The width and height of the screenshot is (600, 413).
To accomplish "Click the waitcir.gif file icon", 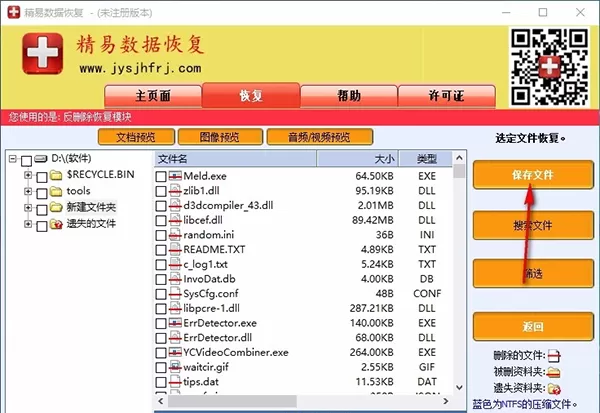I will tap(175, 367).
